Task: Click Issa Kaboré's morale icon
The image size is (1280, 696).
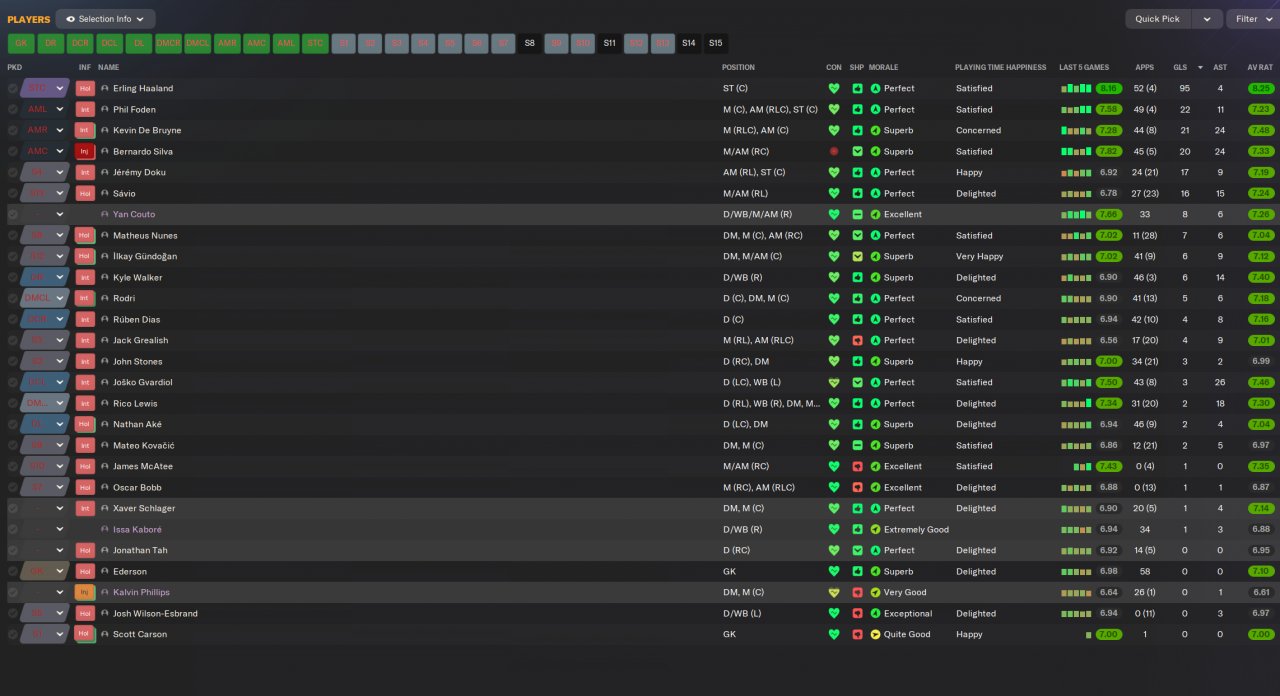Action: pos(875,529)
